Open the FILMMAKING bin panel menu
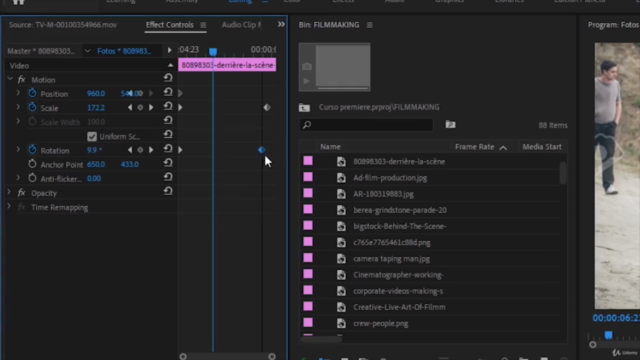The width and height of the screenshot is (640, 360). pos(369,25)
